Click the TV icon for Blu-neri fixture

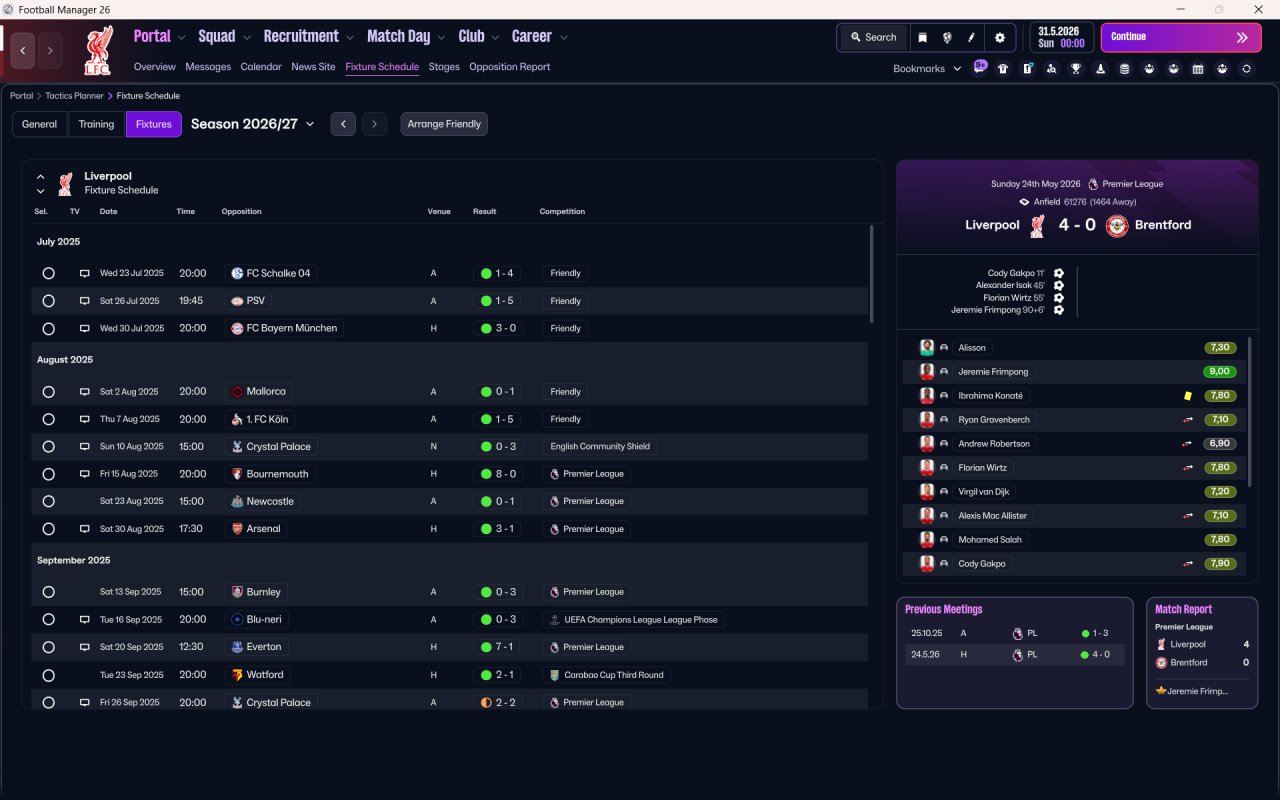(85, 620)
